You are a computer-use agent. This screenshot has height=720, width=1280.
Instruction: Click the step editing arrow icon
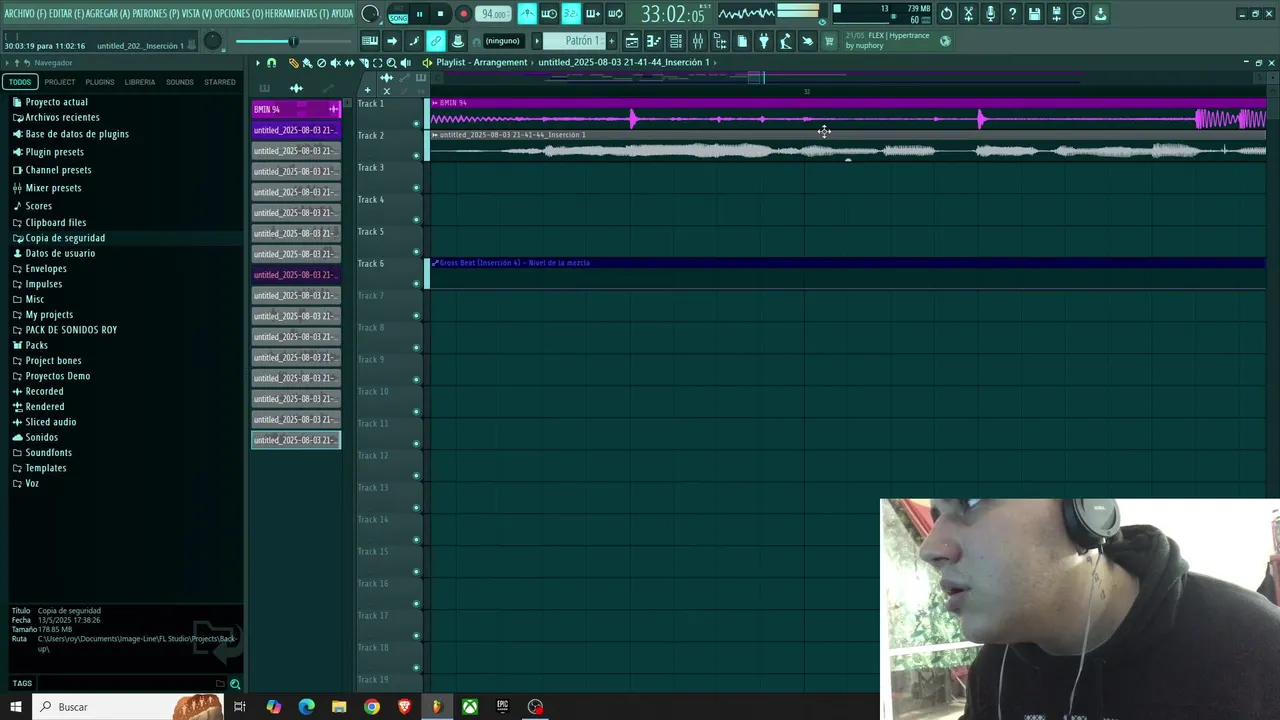(392, 41)
